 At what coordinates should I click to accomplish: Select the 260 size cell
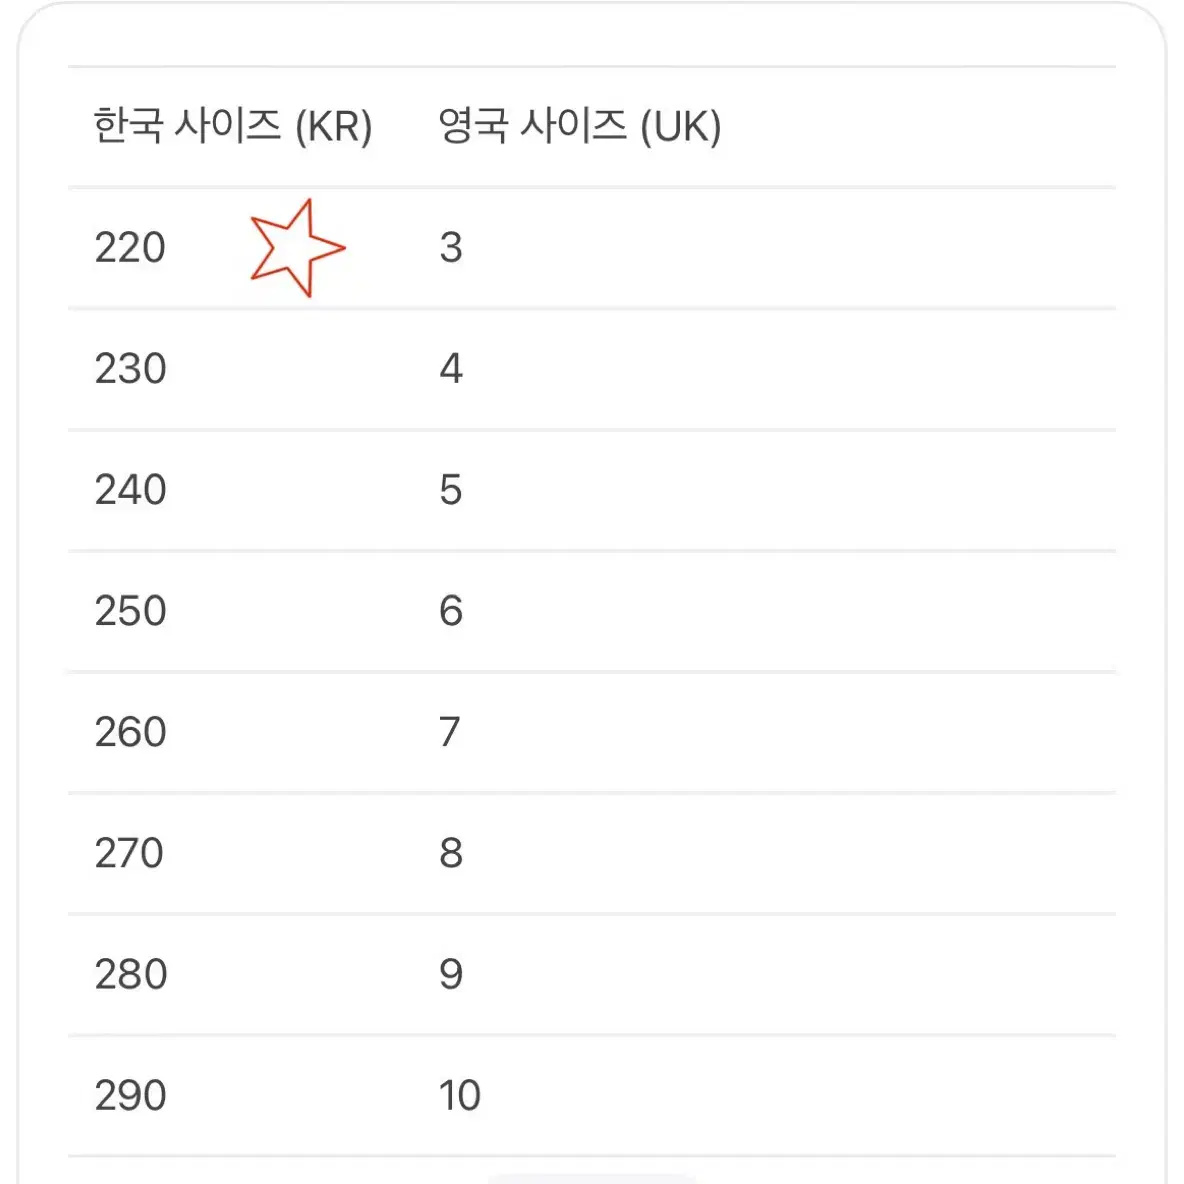point(130,732)
